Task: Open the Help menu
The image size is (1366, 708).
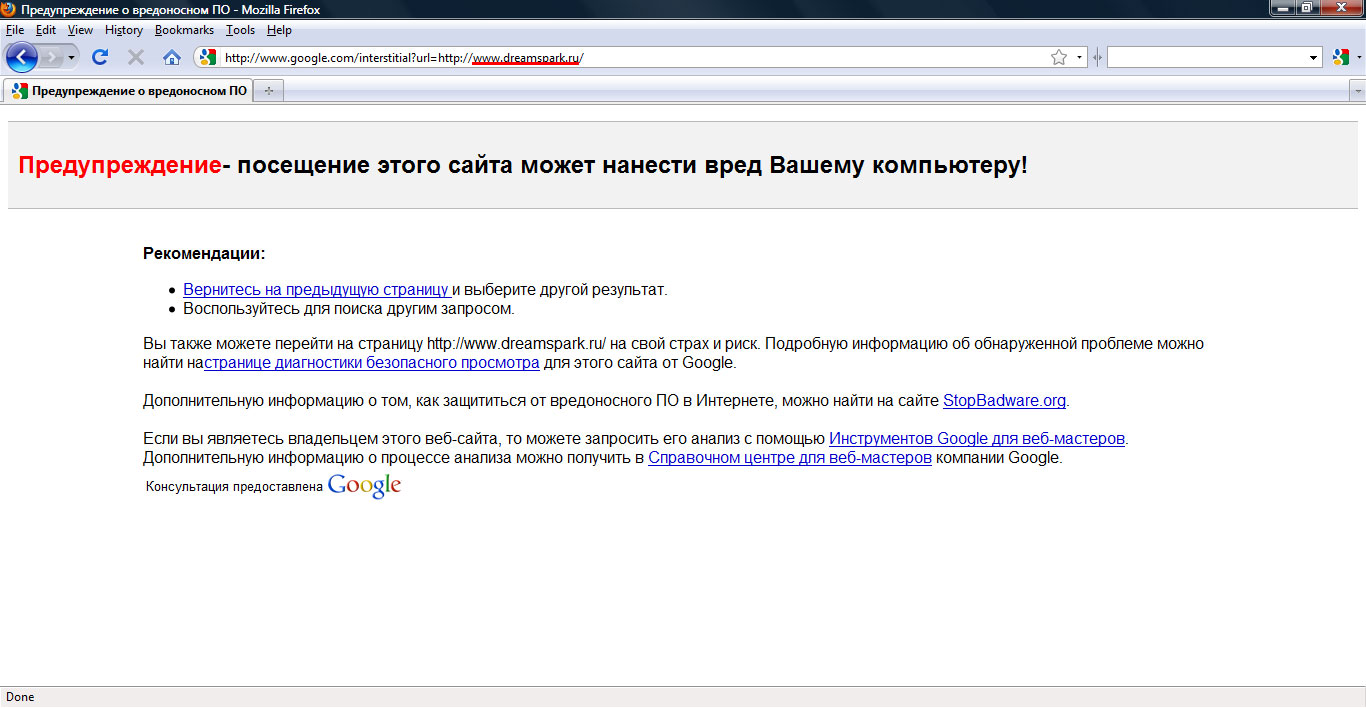Action: 279,30
